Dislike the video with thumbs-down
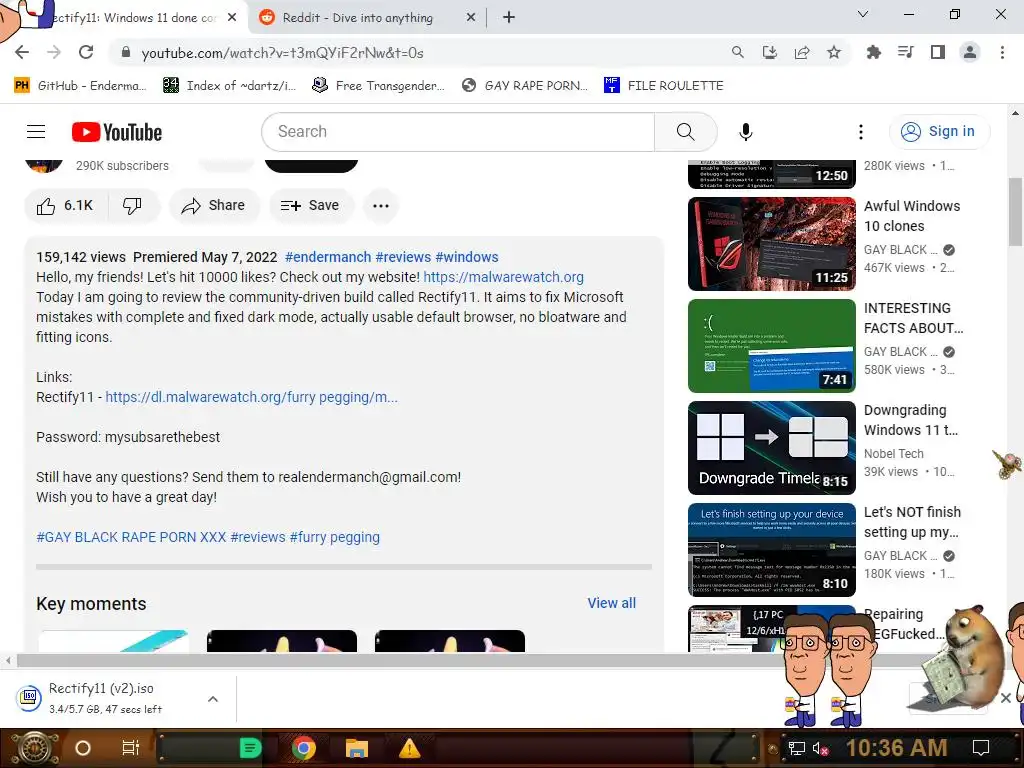 (133, 206)
